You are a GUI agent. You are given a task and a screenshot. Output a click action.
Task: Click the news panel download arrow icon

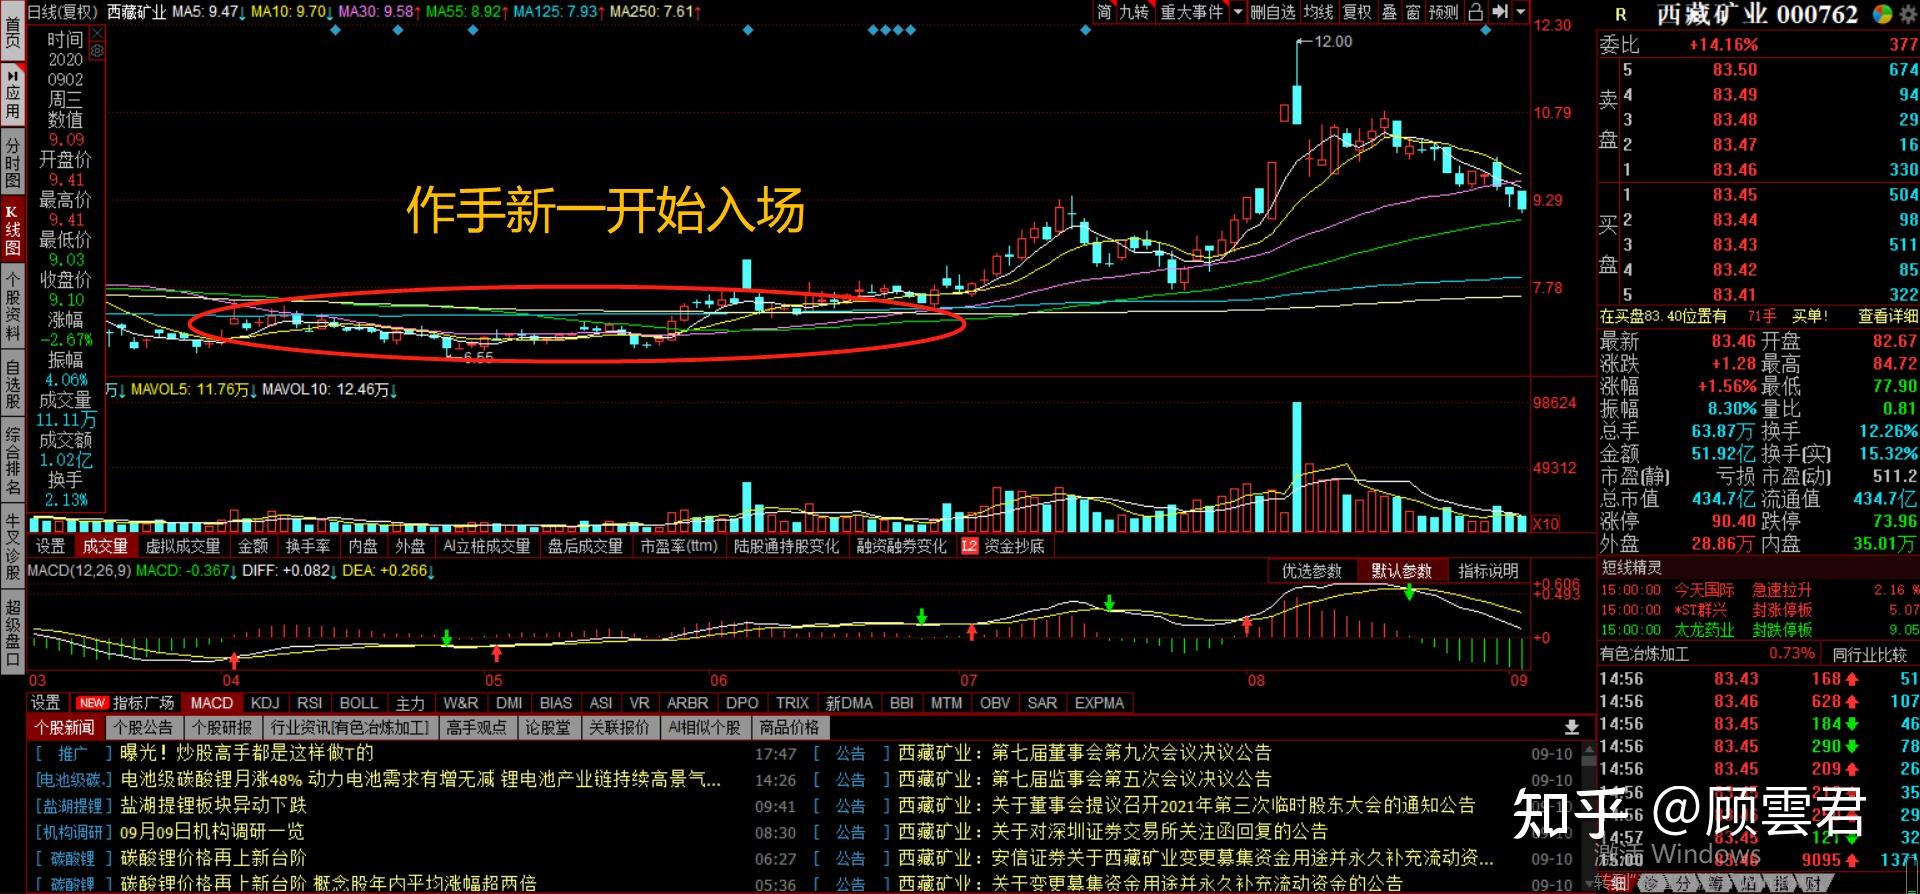click(x=1571, y=728)
